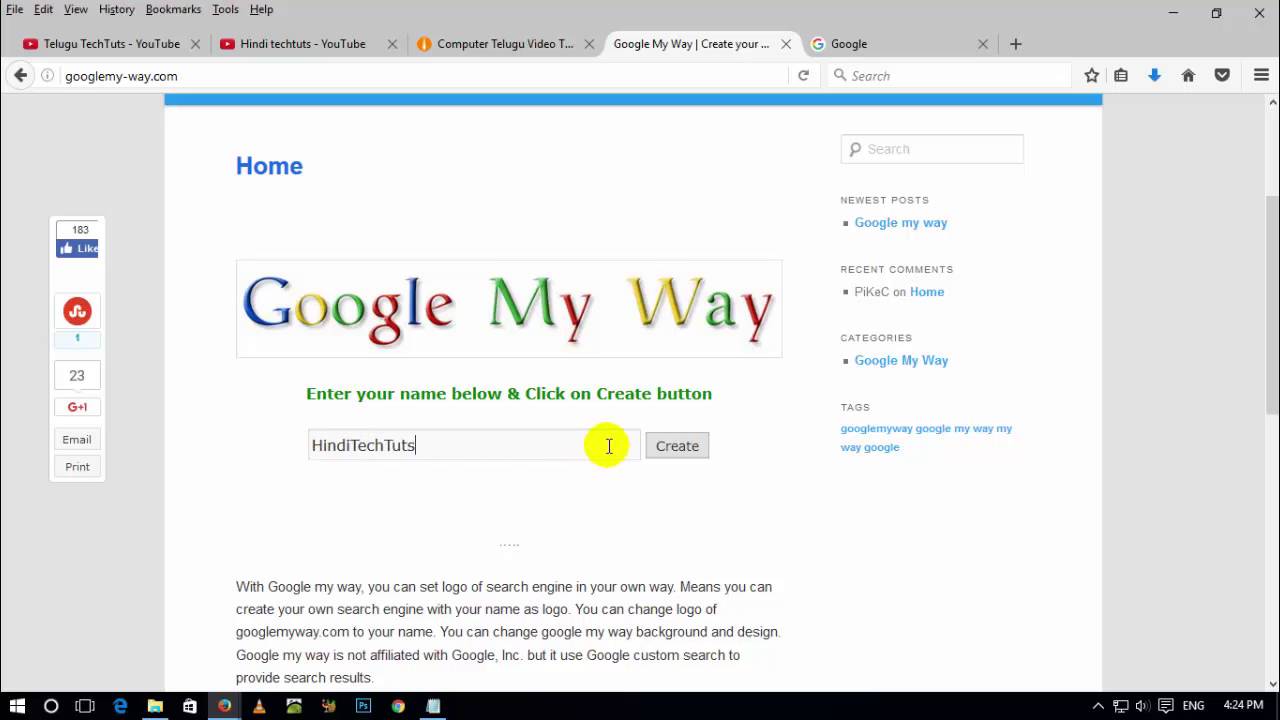Viewport: 1280px width, 720px height.
Task: Open Google Chrome from taskbar
Action: [398, 706]
